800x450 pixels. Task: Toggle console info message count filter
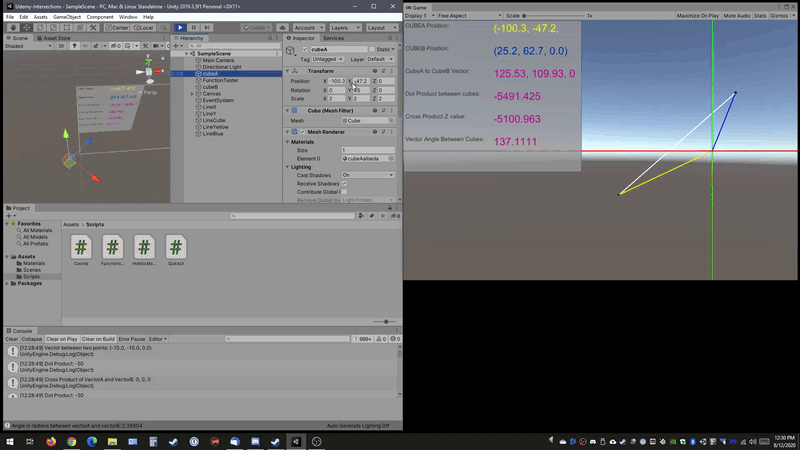coord(363,339)
